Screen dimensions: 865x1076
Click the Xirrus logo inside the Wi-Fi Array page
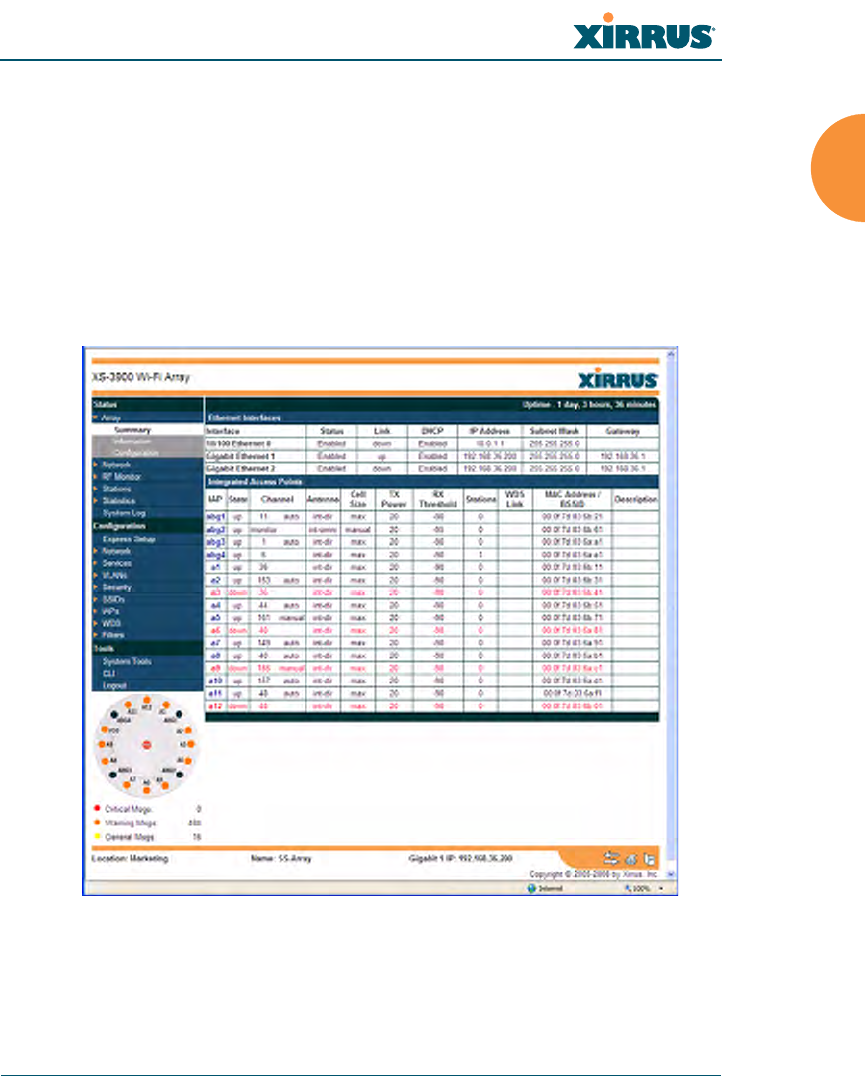pos(618,379)
